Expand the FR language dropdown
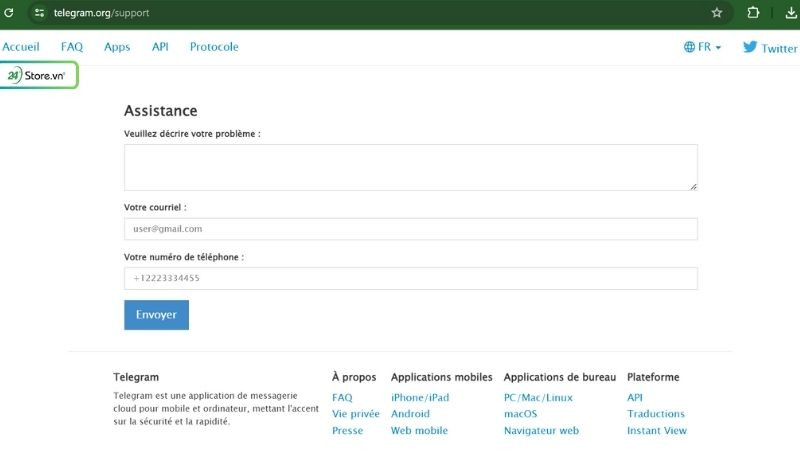Screen dimensions: 800x457 point(703,47)
